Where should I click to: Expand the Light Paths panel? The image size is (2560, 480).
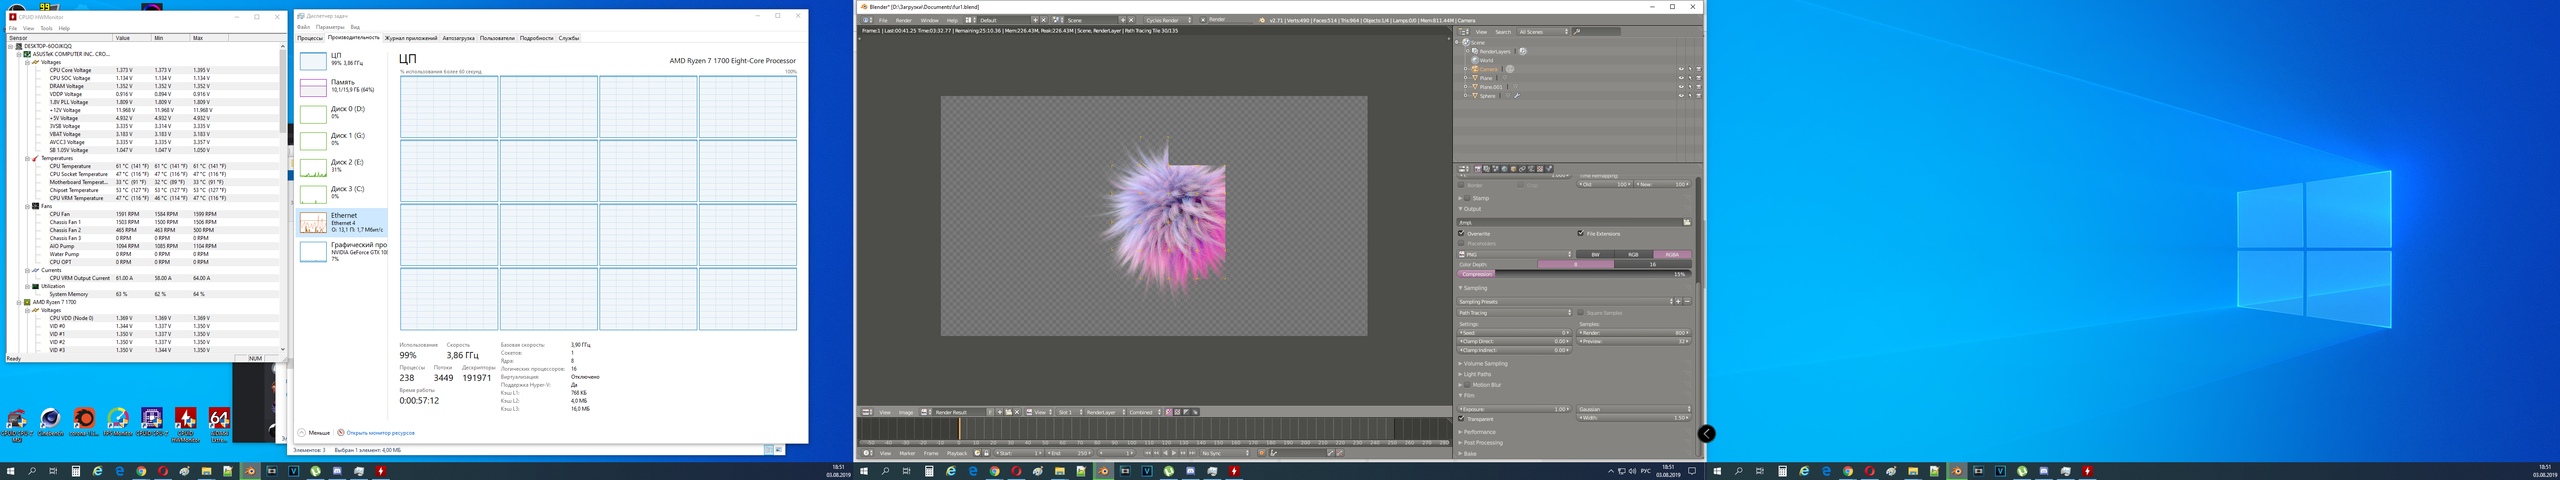coord(1477,374)
